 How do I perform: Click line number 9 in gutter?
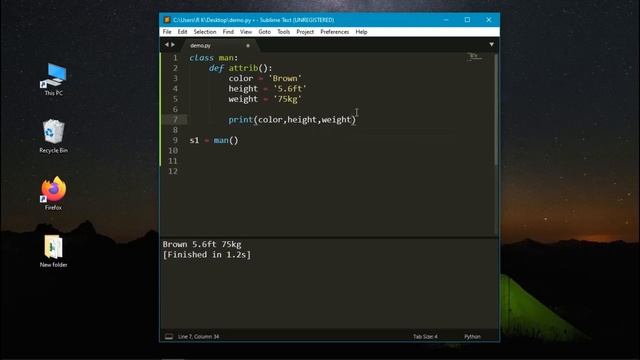click(175, 140)
